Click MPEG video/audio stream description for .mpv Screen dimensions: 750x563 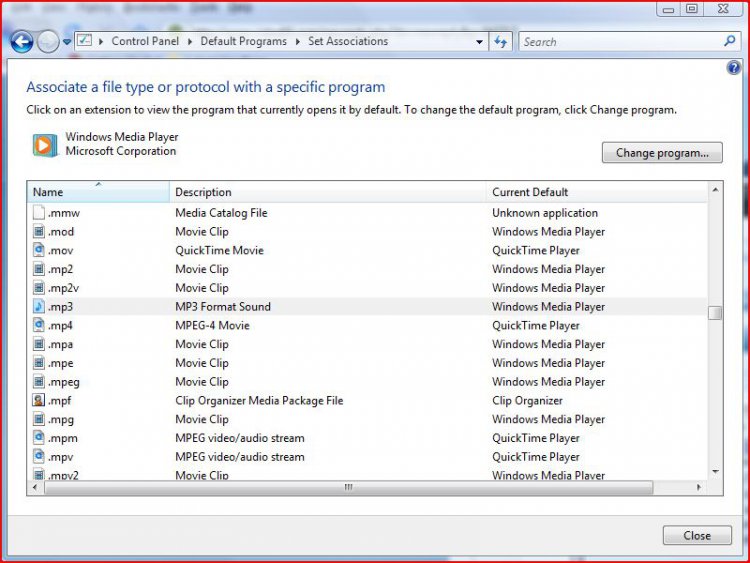tap(240, 457)
